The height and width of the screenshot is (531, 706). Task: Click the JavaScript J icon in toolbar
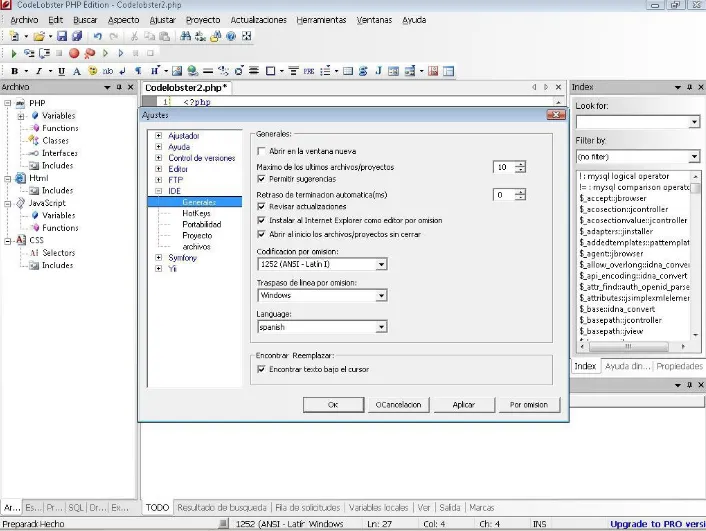(378, 71)
